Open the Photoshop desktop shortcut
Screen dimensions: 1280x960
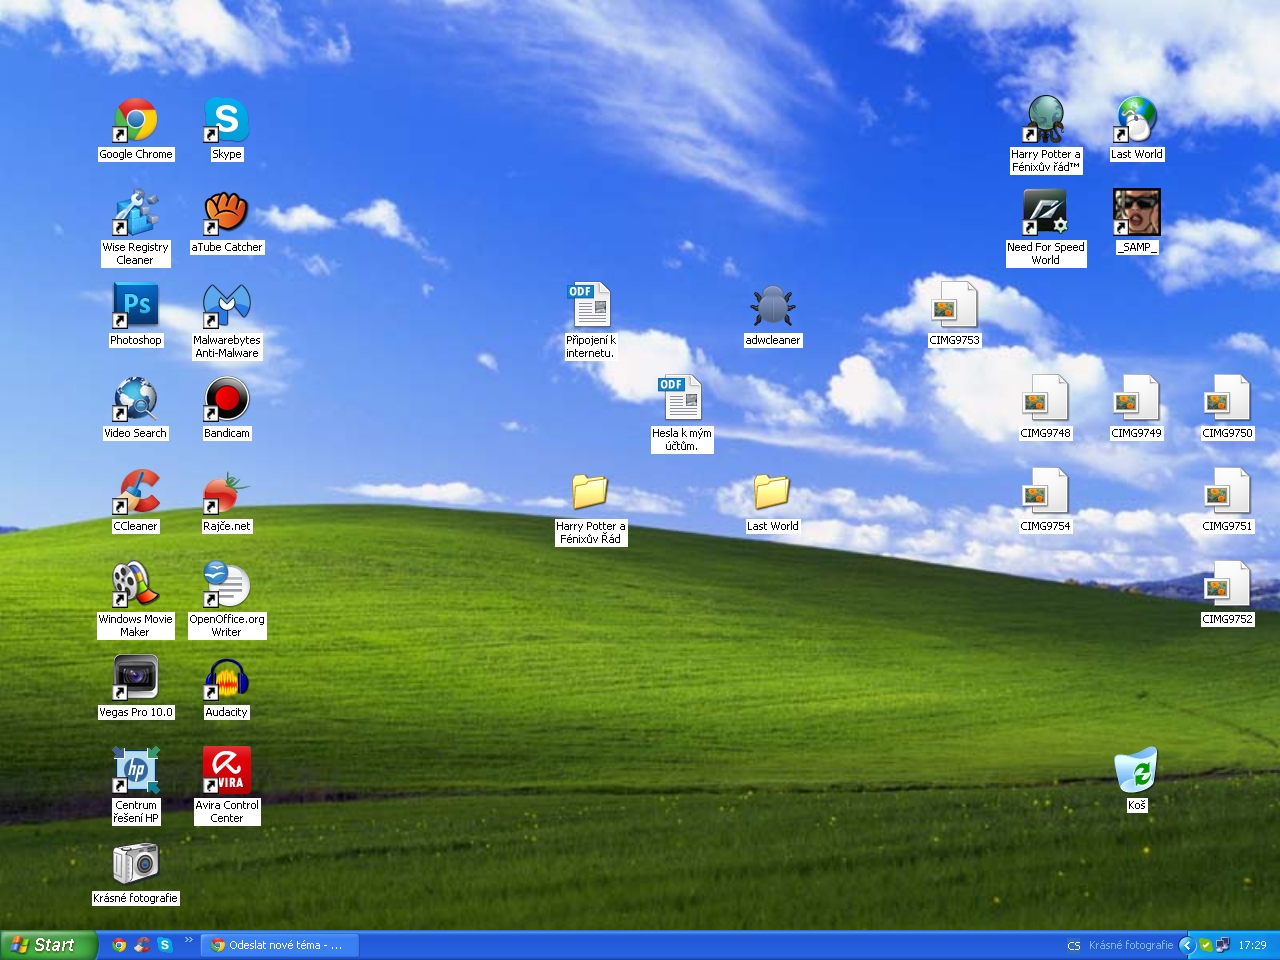135,306
